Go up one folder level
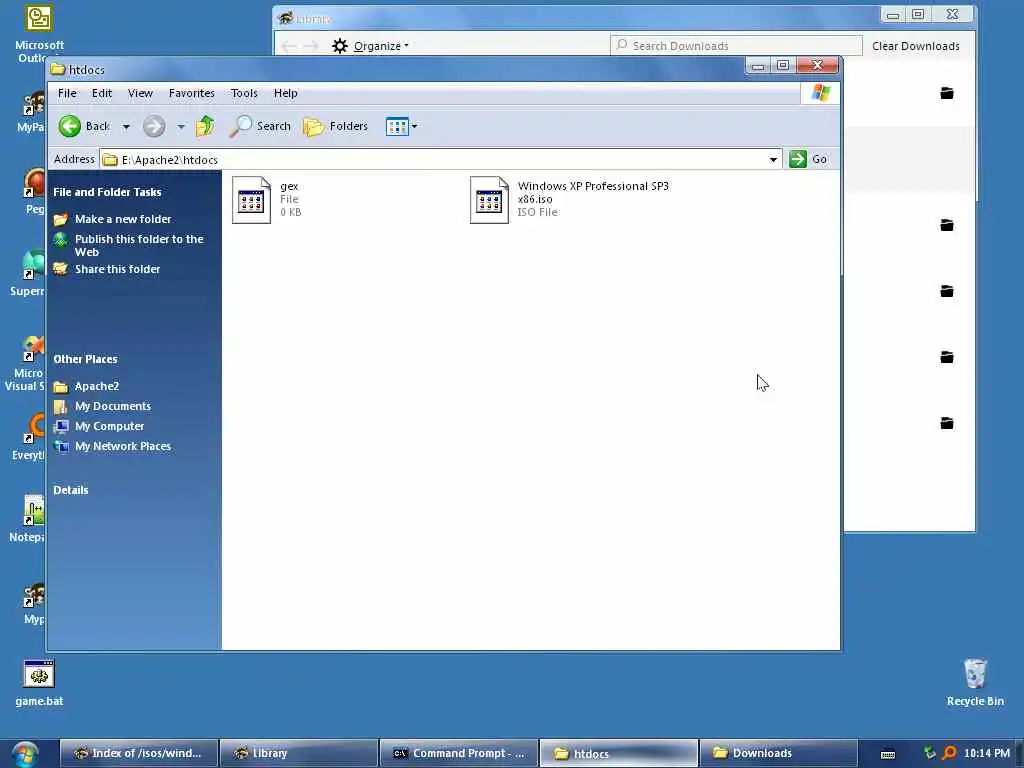Viewport: 1024px width, 768px height. 205,126
